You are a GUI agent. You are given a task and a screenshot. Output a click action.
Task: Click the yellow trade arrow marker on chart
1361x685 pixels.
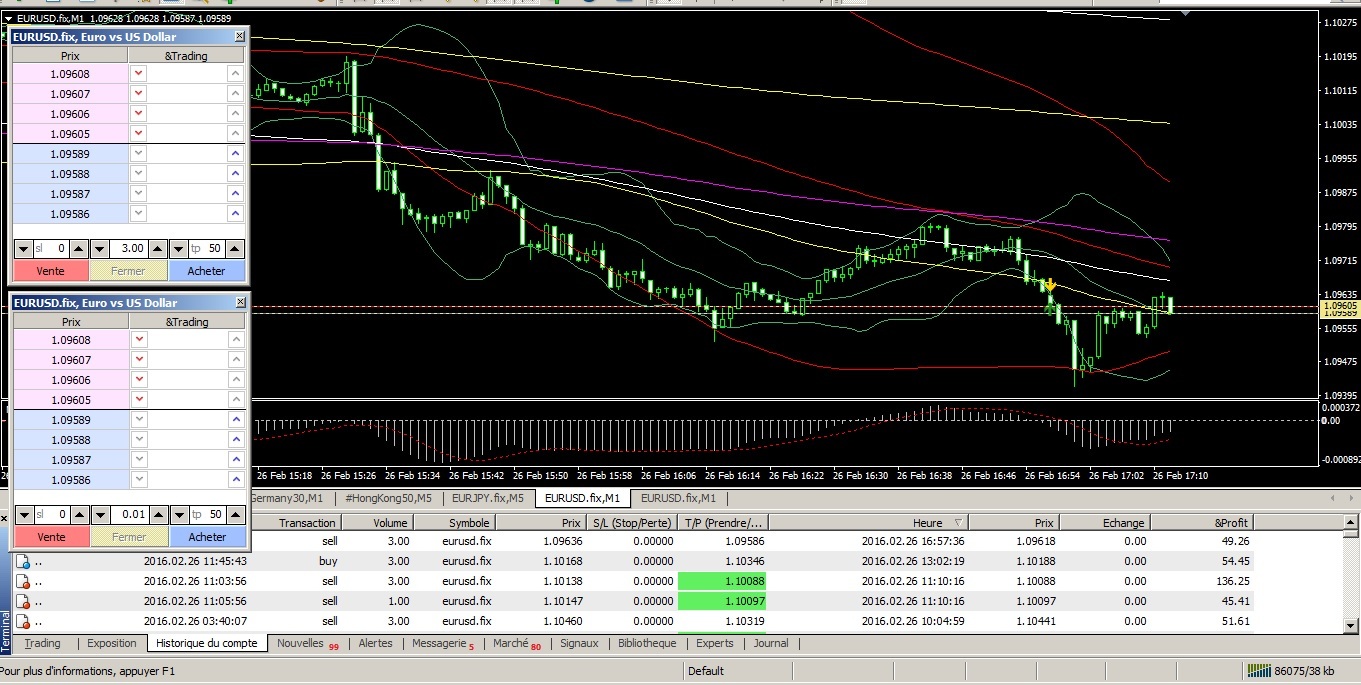(x=1049, y=286)
